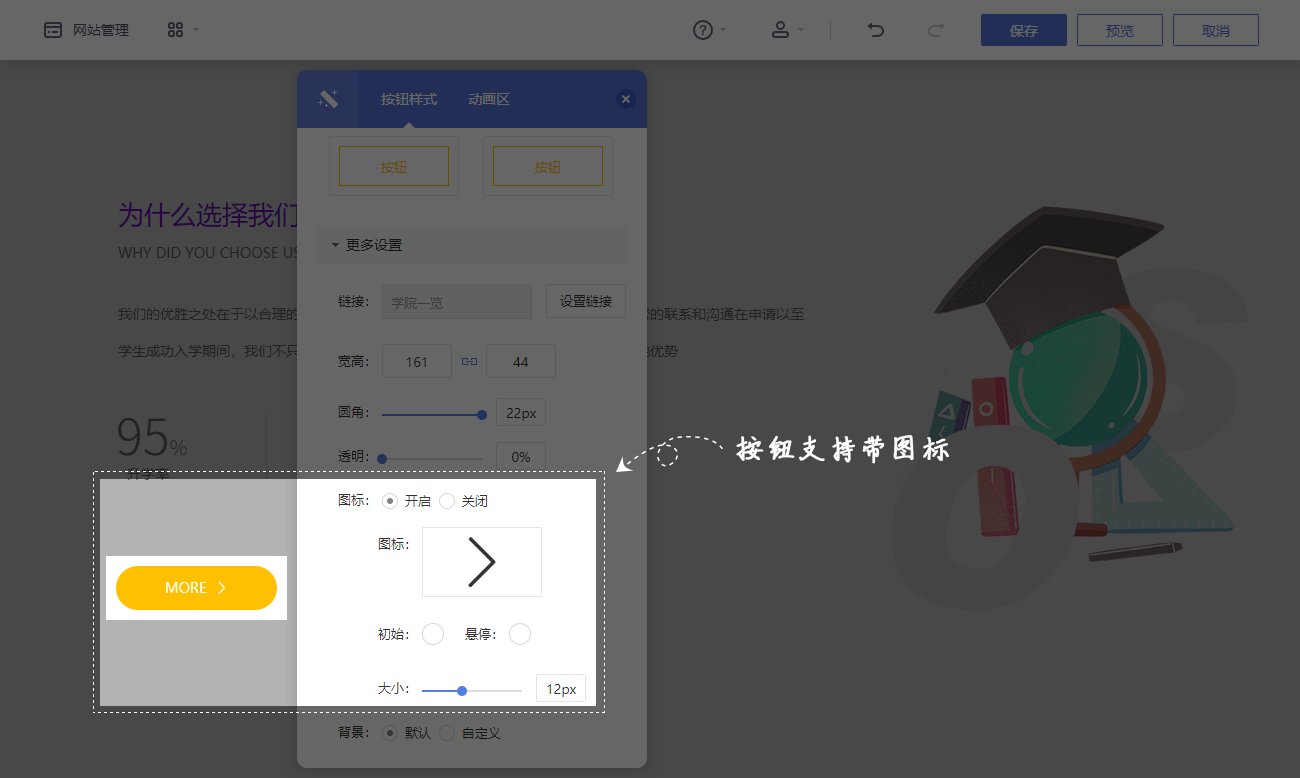1300x778 pixels.
Task: Open 网站管理 site management icon
Action: click(53, 30)
